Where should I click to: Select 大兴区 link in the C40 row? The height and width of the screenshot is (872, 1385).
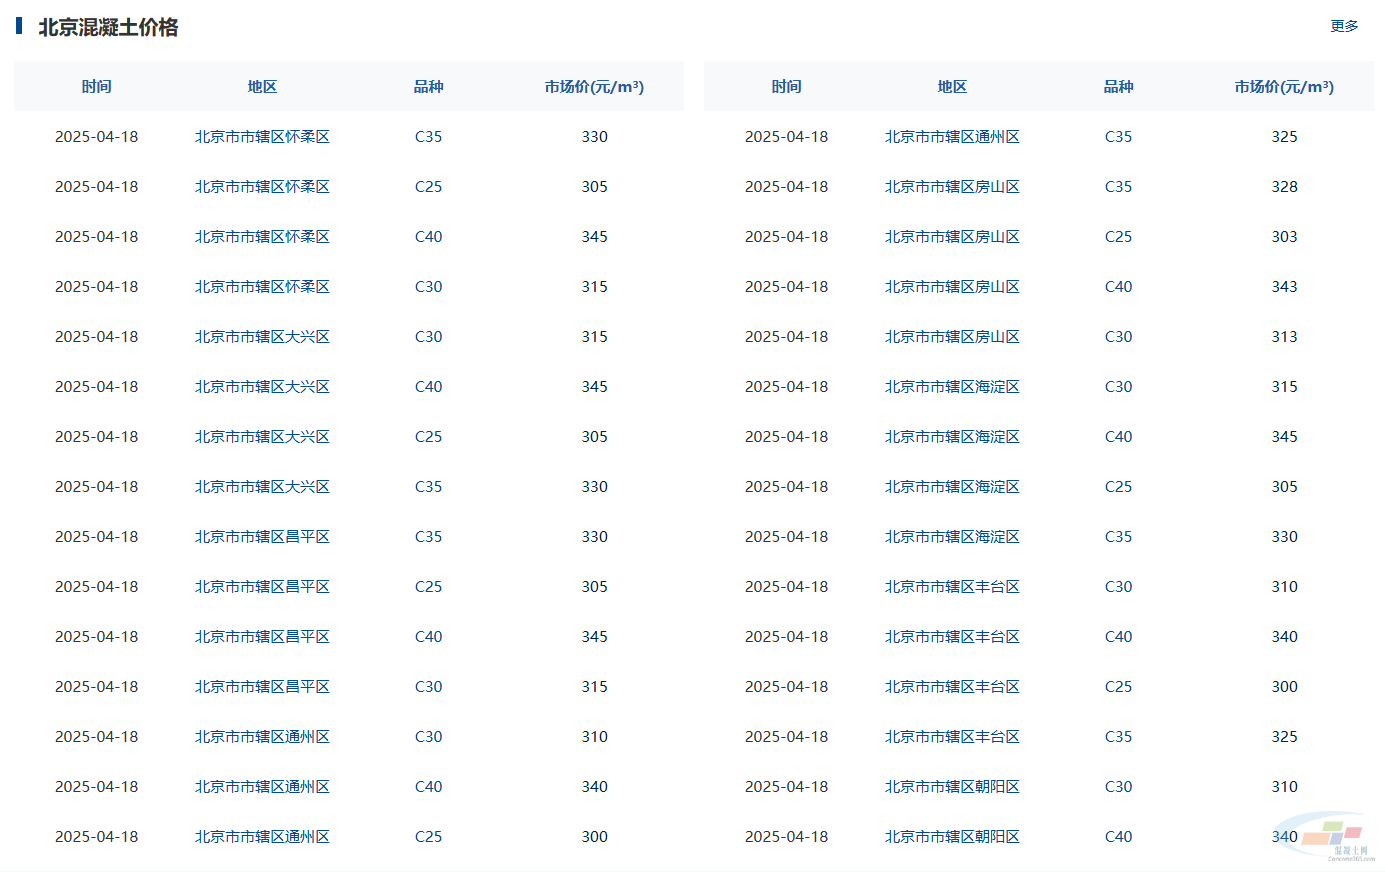click(262, 387)
